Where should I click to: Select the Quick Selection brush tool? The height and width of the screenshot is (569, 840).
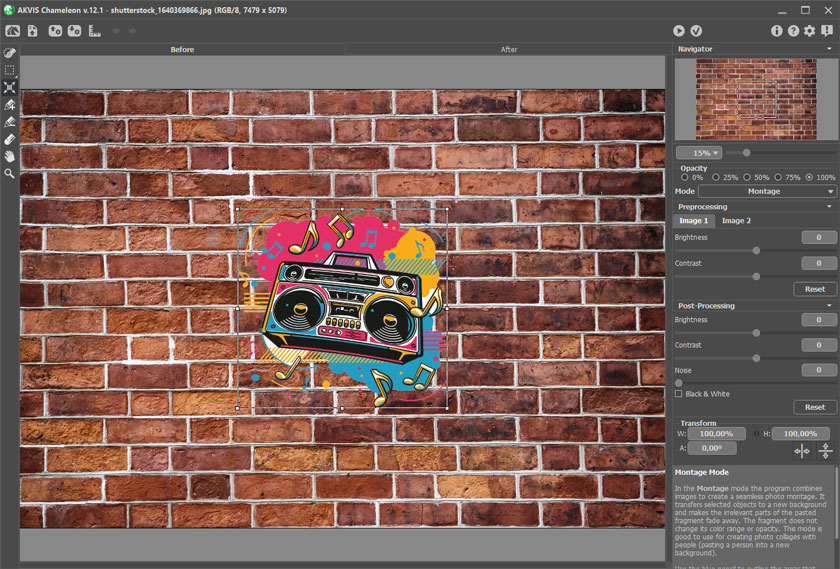click(10, 53)
